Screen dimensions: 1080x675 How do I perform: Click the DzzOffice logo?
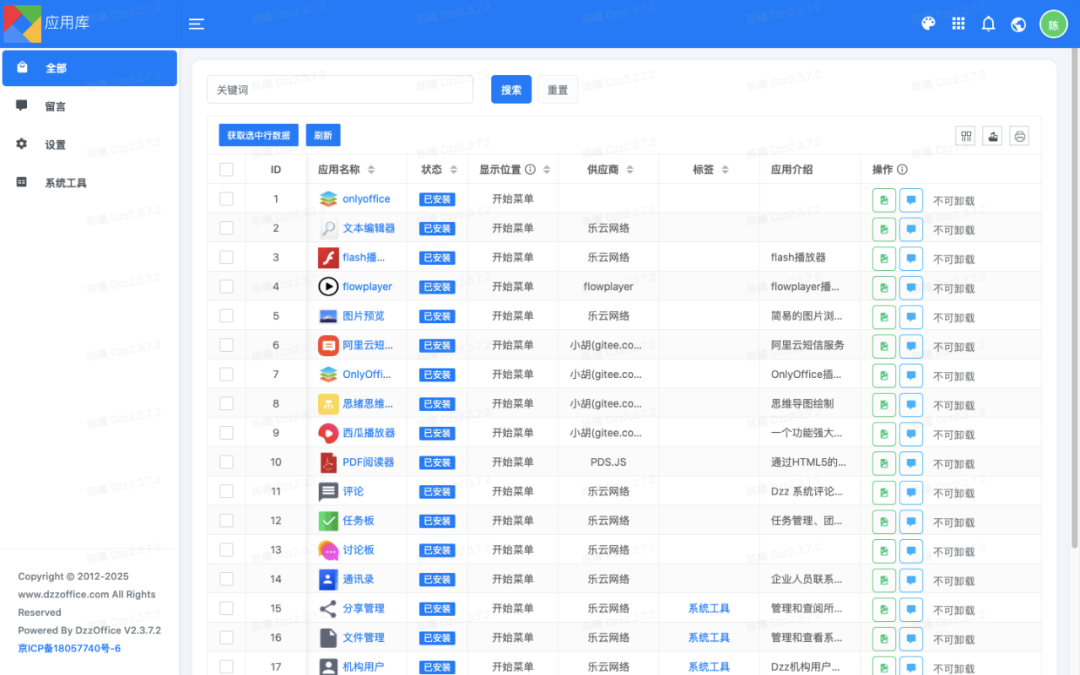point(22,23)
